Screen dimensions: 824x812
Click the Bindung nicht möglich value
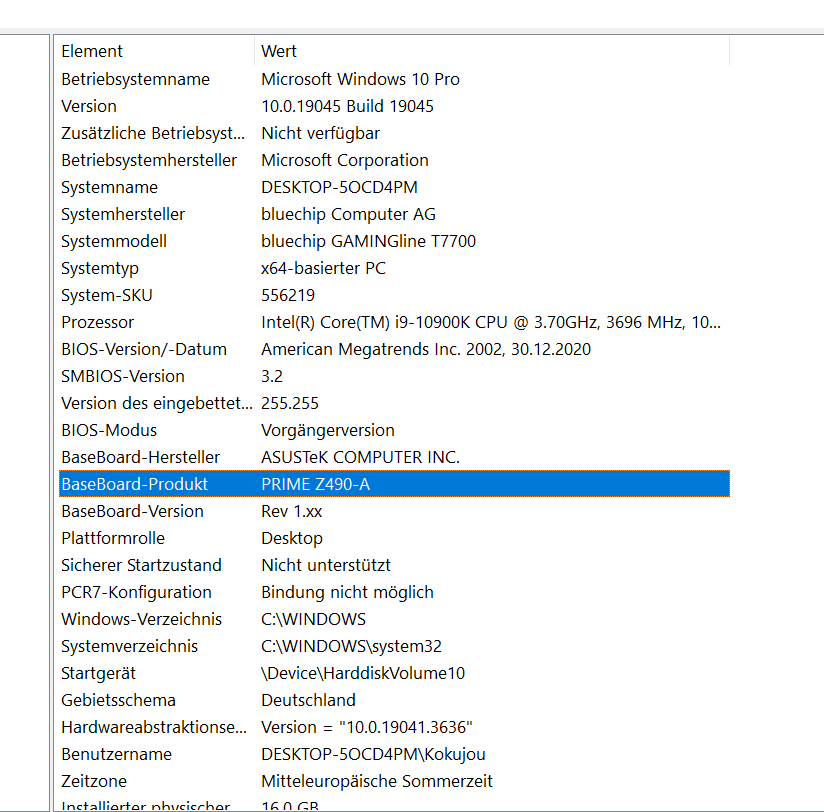[x=347, y=592]
